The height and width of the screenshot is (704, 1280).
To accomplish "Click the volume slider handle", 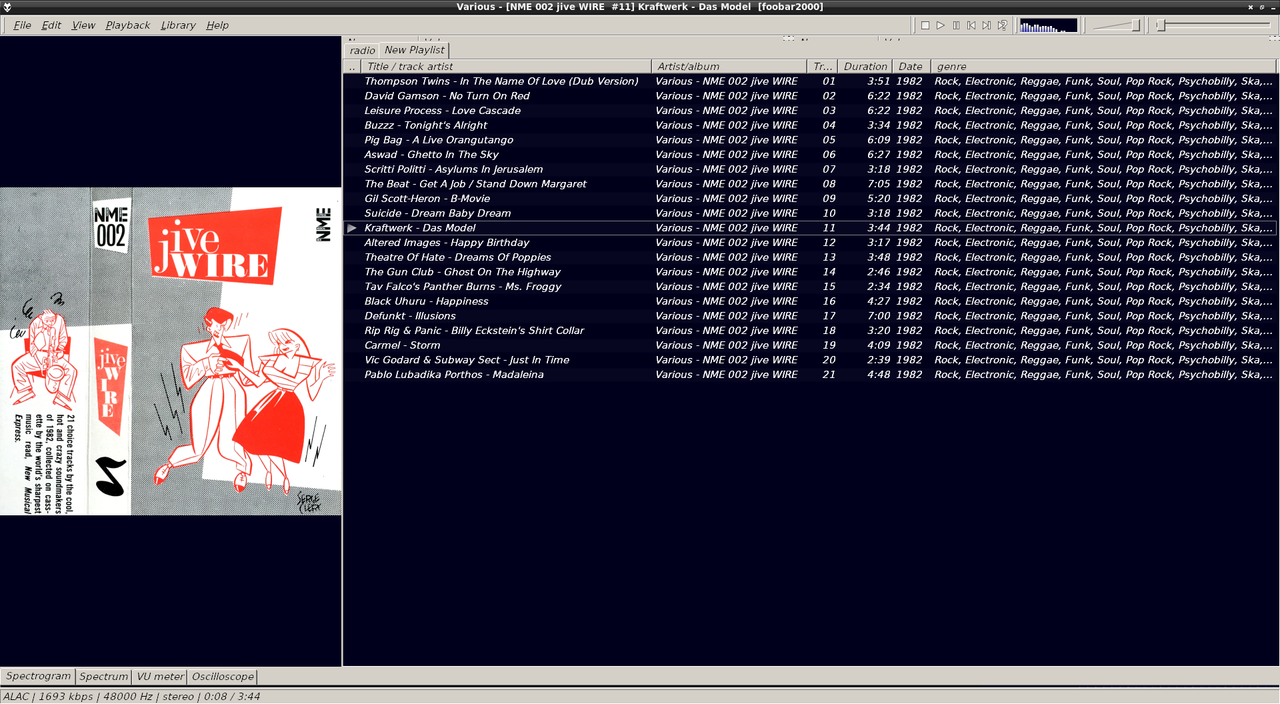I will click(x=1136, y=25).
